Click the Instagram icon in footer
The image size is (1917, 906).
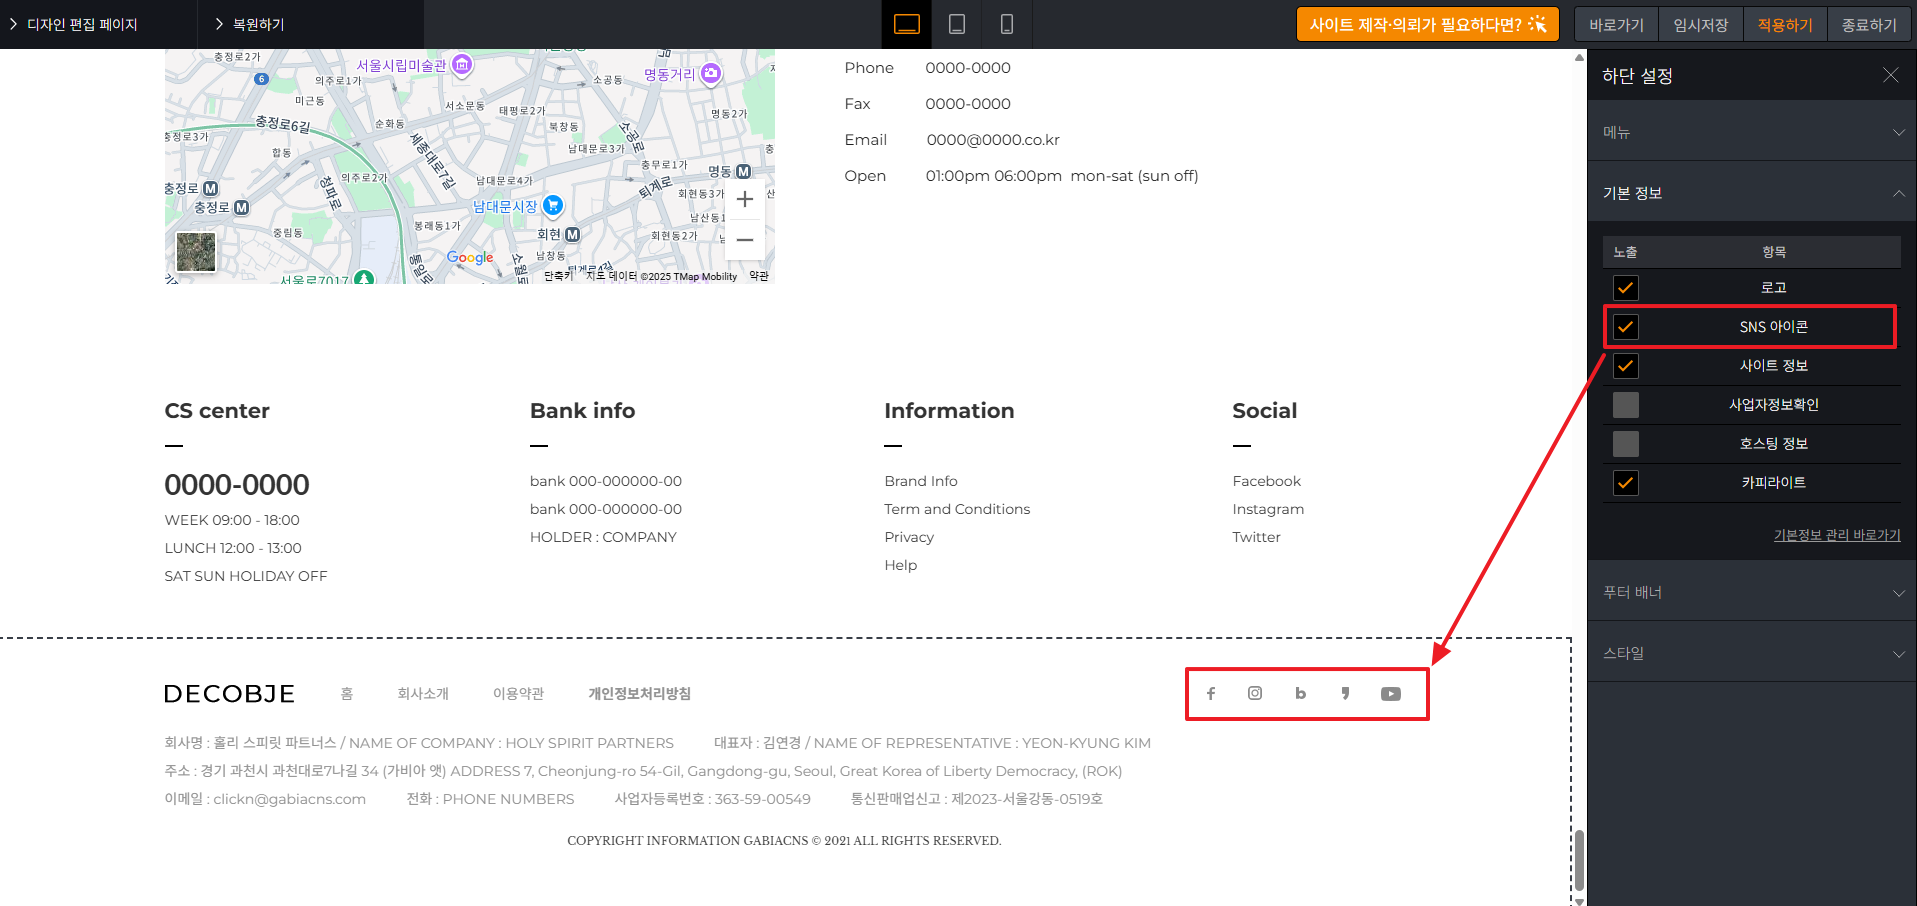tap(1255, 694)
